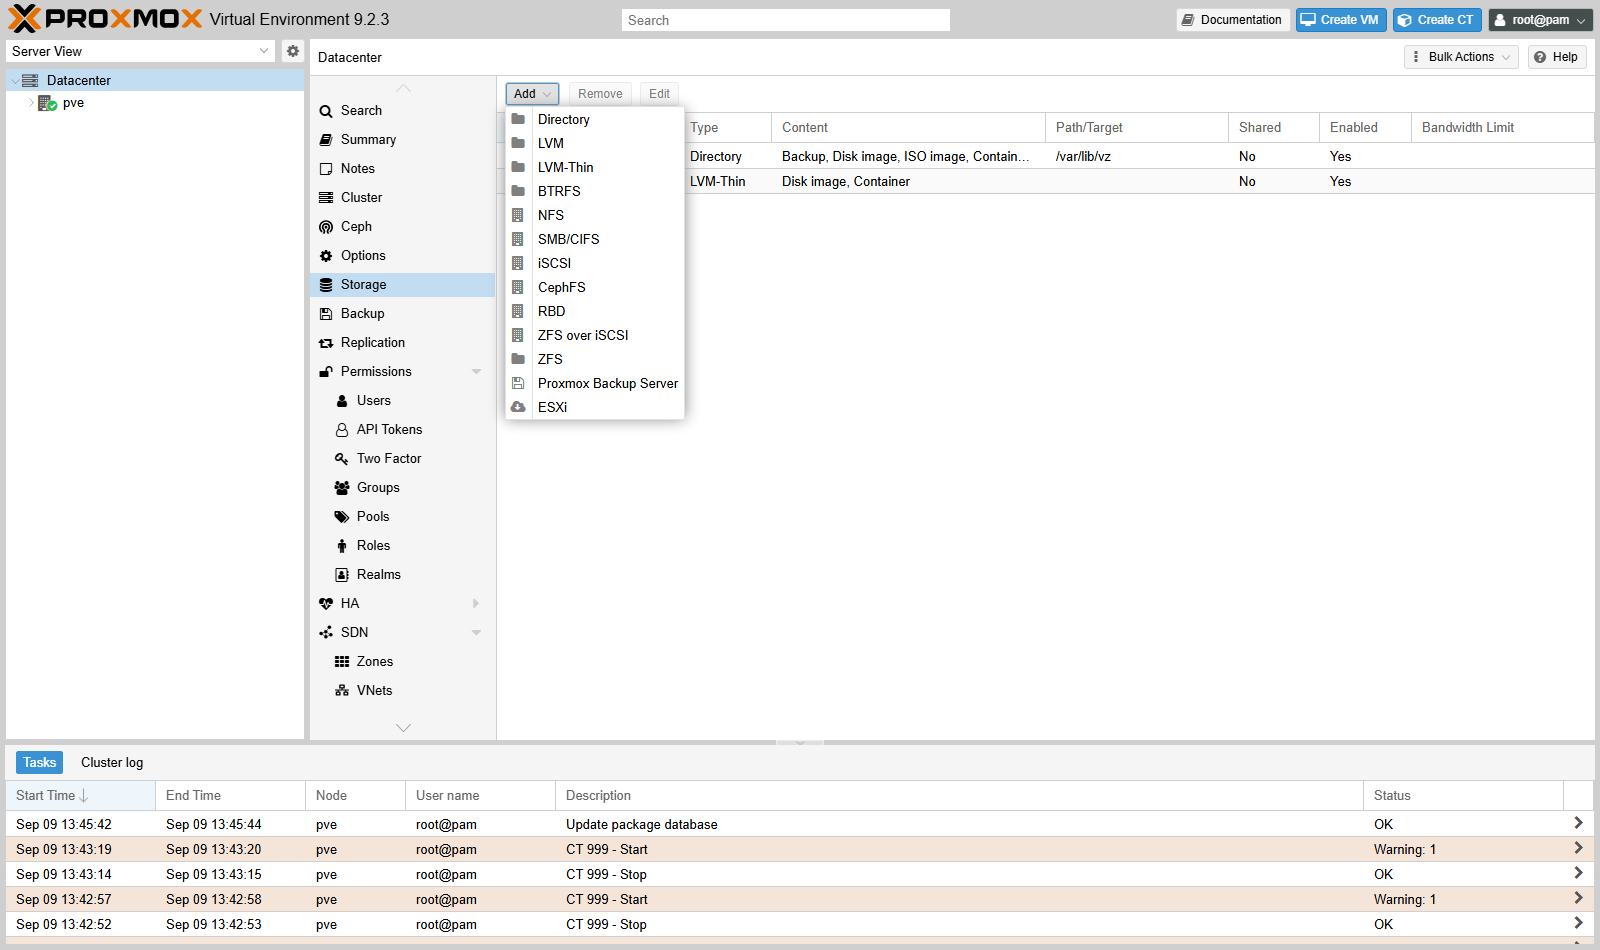Click the Add storage button
Screen dimensions: 1600x950
[532, 94]
